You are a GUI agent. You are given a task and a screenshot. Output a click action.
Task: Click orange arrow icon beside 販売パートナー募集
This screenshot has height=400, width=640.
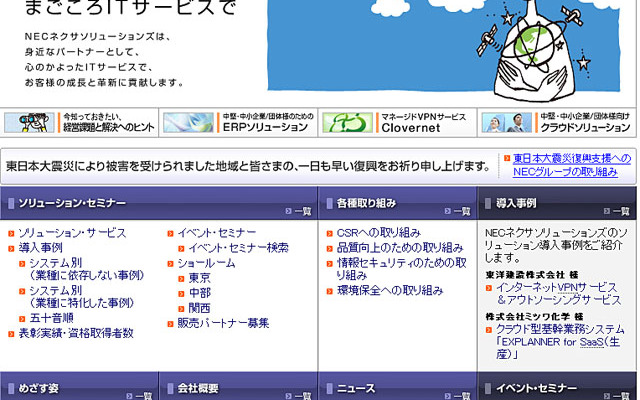tap(171, 324)
